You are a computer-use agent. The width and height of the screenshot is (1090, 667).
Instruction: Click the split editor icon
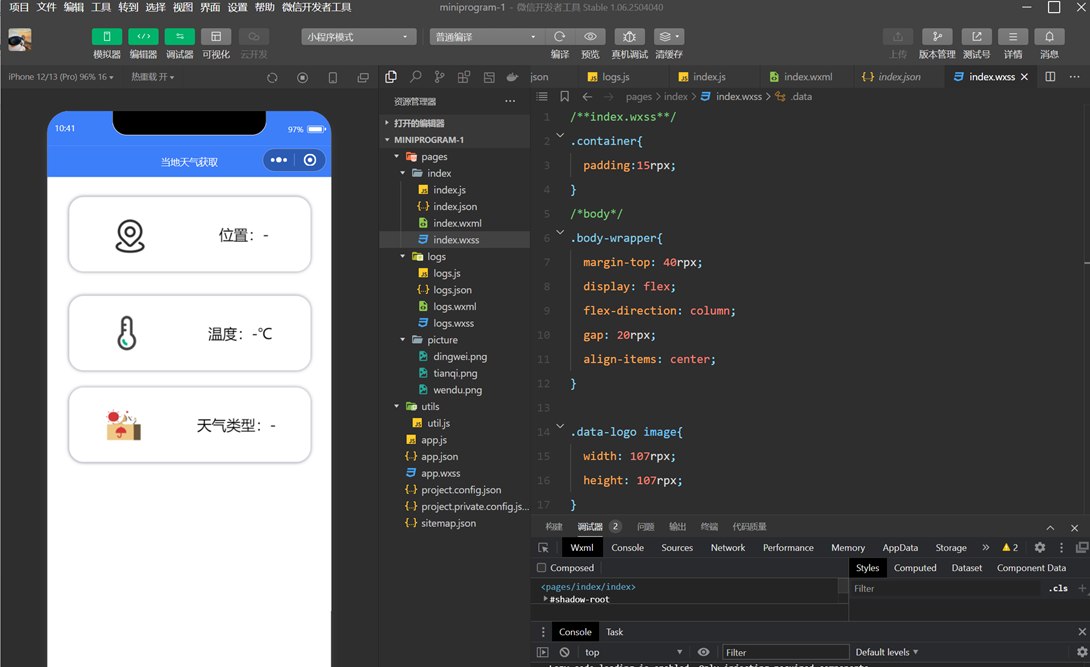[1050, 77]
